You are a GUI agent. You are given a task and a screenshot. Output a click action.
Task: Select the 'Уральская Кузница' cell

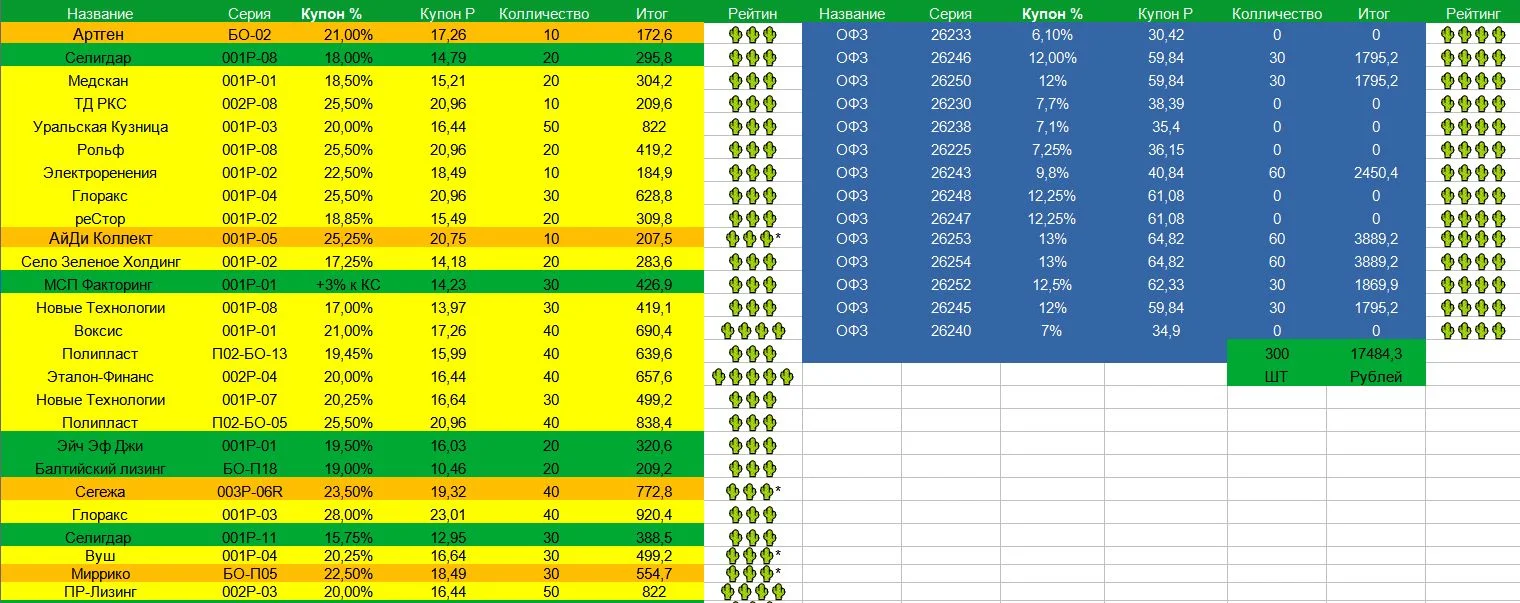(99, 127)
